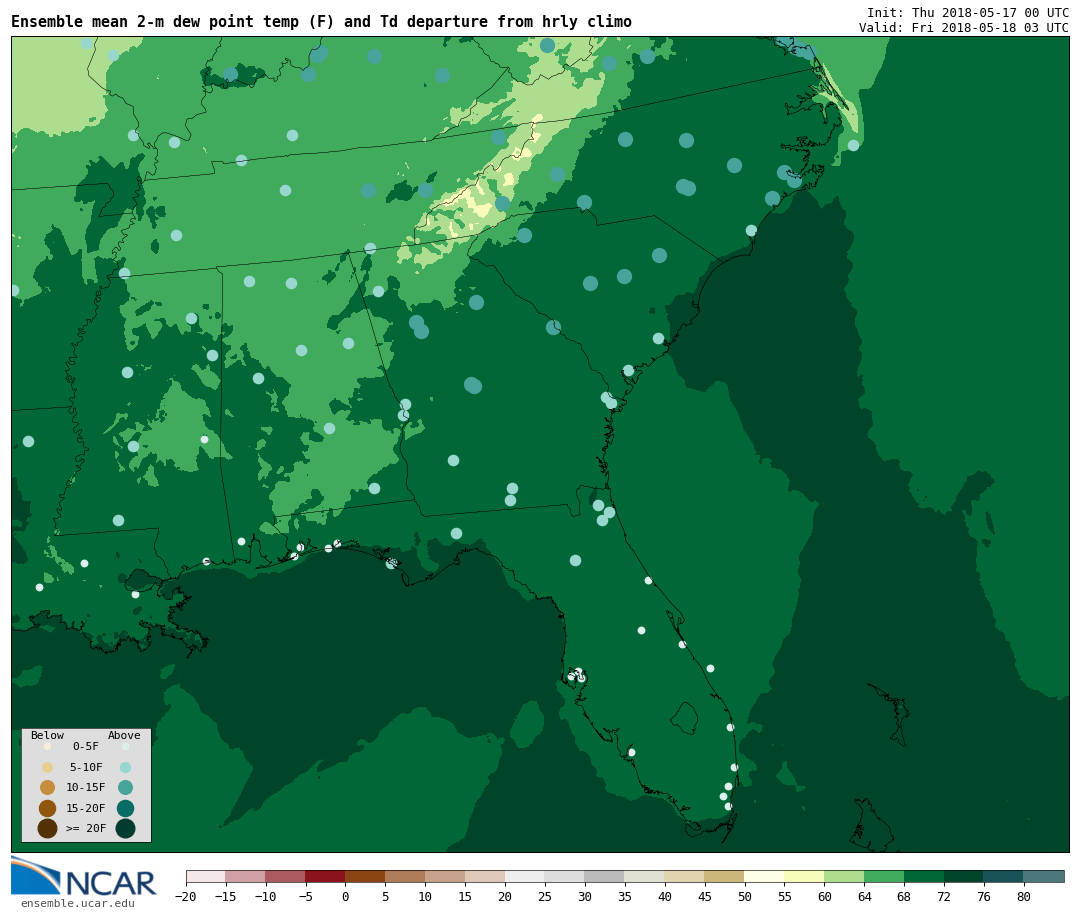Image resolution: width=1080 pixels, height=915 pixels.
Task: Pick the light green swatch between 60 and 64
Action: 845,876
